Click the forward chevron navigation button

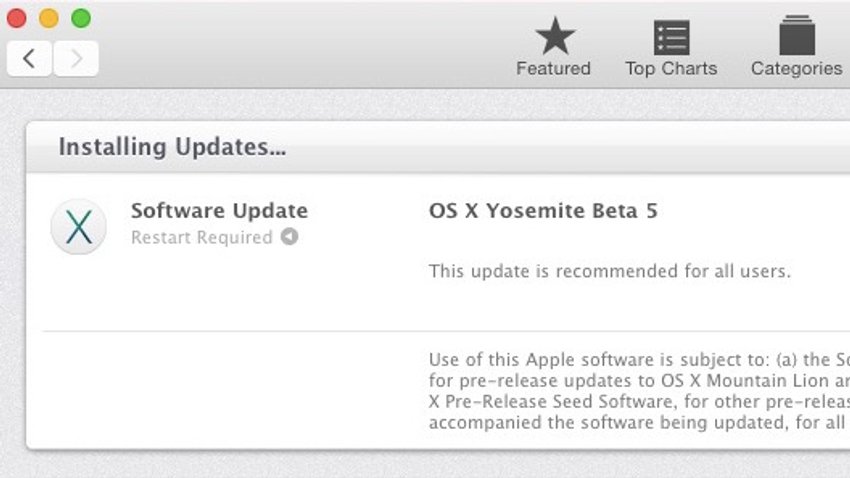[76, 58]
